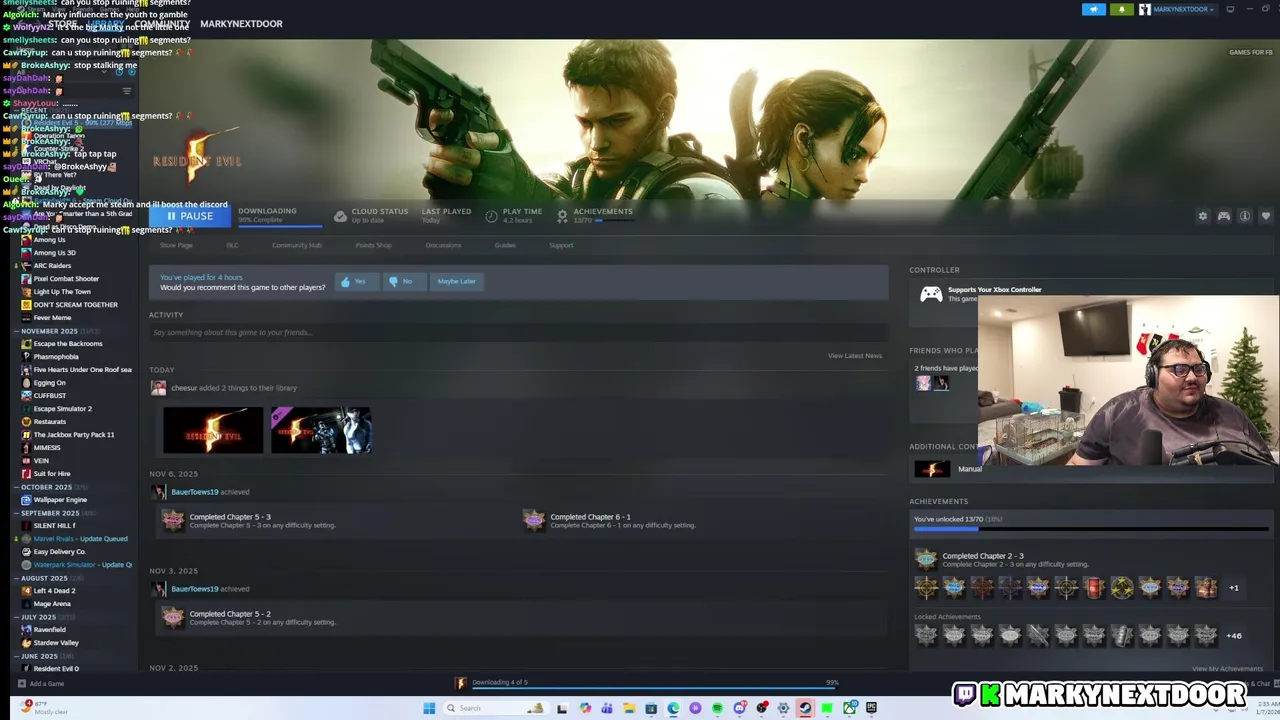This screenshot has height=720, width=1280.
Task: Click play time clock icon
Action: [x=491, y=216]
